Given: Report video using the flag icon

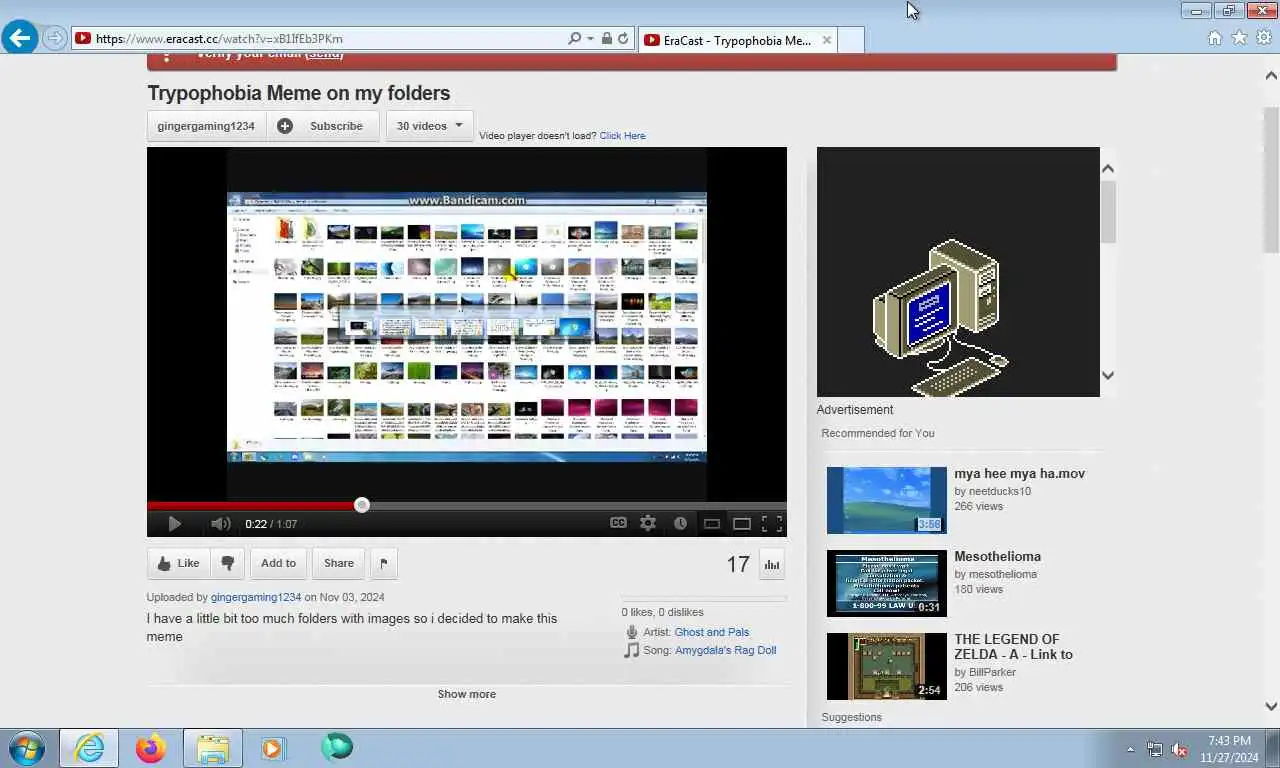Looking at the screenshot, I should coord(383,564).
